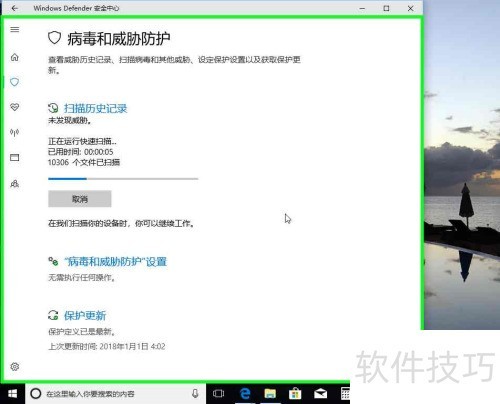The width and height of the screenshot is (500, 404).
Task: Select the shield virus protection sidebar icon
Action: coord(15,82)
